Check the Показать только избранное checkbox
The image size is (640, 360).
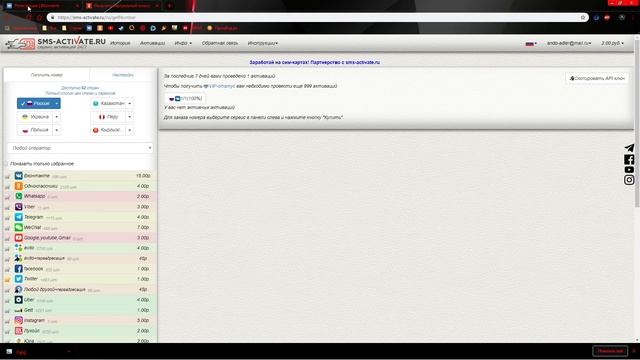(x=6, y=164)
